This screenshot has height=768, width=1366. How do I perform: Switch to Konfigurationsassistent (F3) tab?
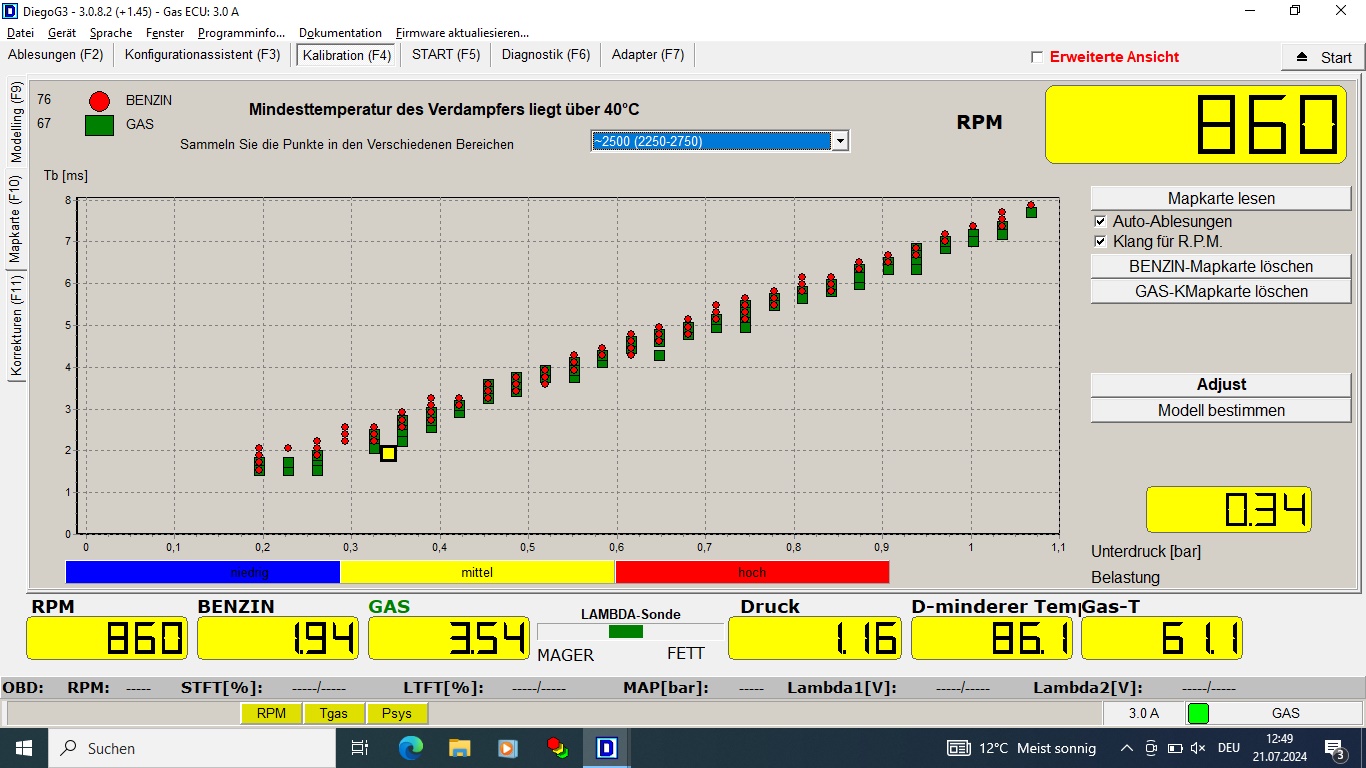203,55
